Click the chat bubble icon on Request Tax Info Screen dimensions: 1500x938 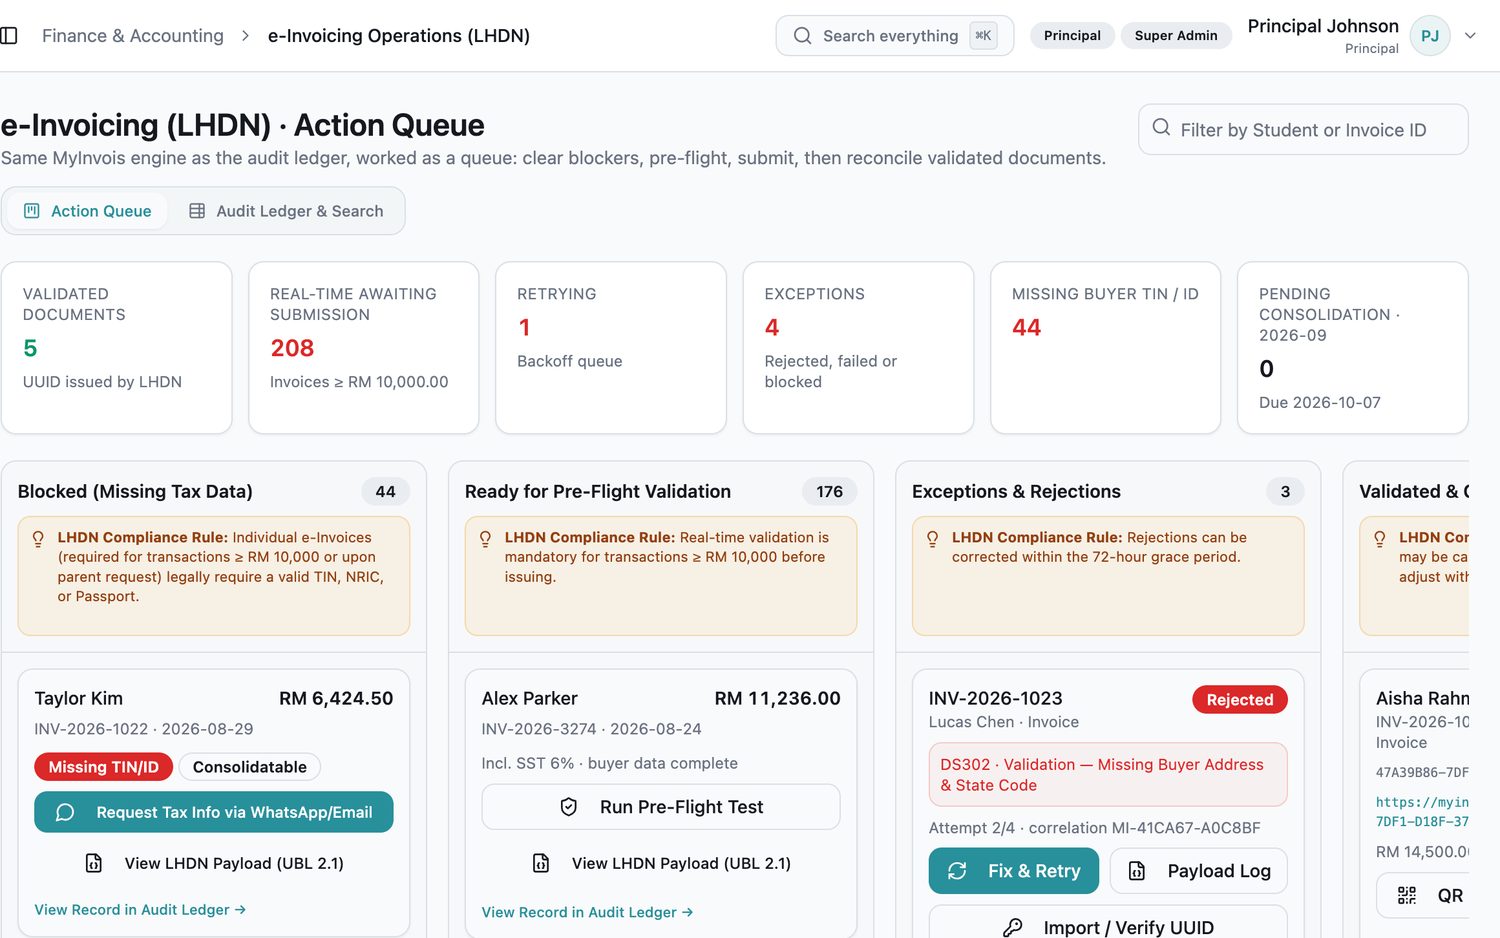pos(65,812)
